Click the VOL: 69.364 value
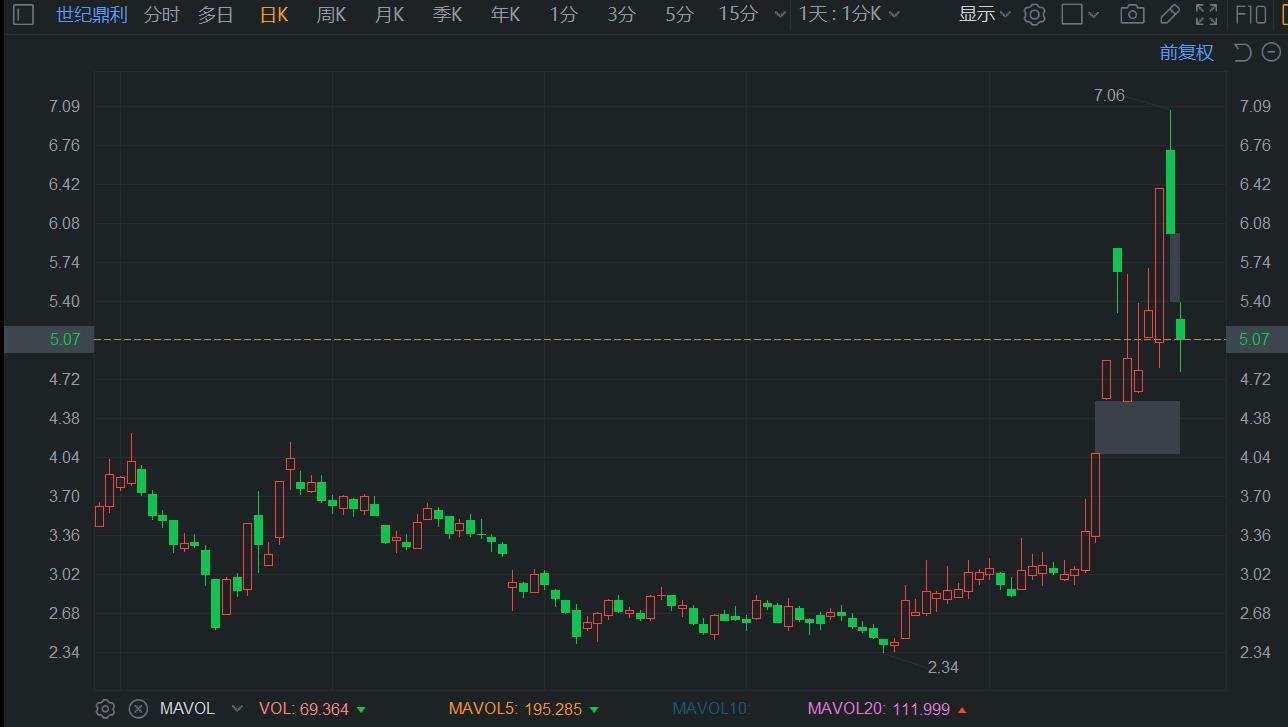This screenshot has width=1288, height=727. click(x=304, y=709)
